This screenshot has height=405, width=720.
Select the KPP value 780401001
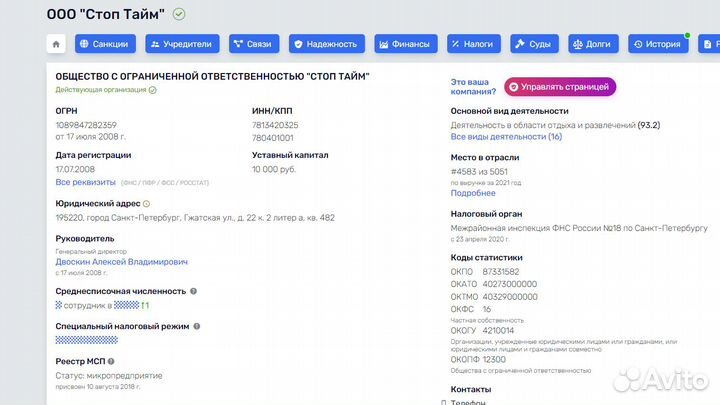point(272,138)
